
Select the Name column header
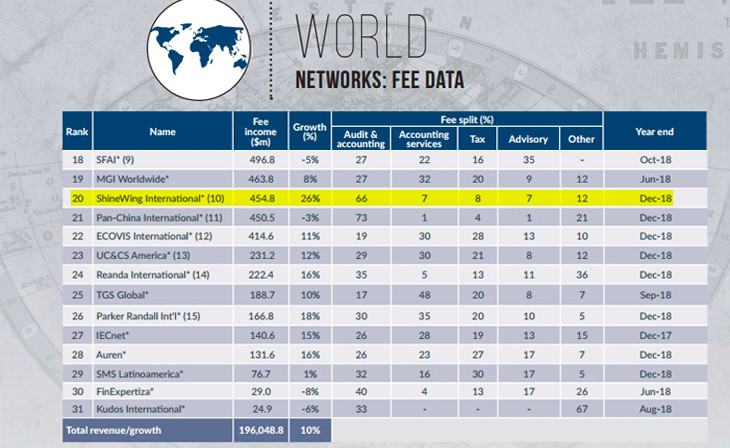163,131
